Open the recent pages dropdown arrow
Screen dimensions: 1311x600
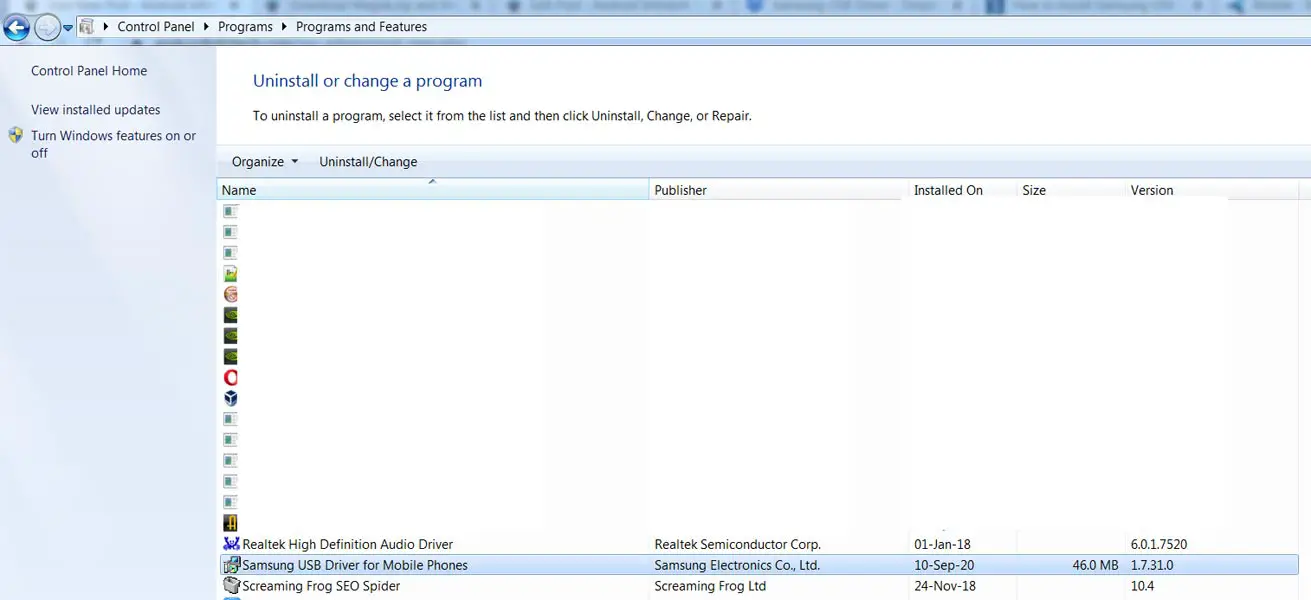68,28
